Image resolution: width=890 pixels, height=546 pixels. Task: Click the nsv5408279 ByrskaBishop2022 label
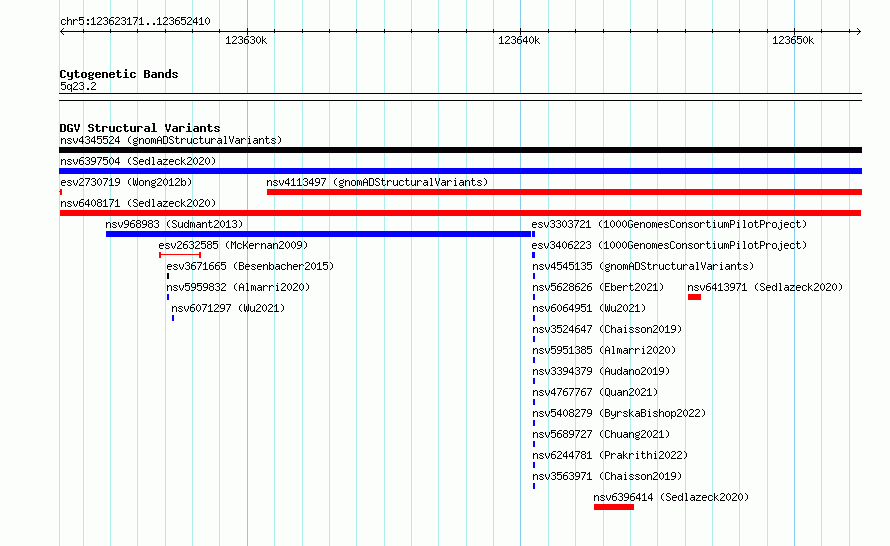click(x=619, y=413)
